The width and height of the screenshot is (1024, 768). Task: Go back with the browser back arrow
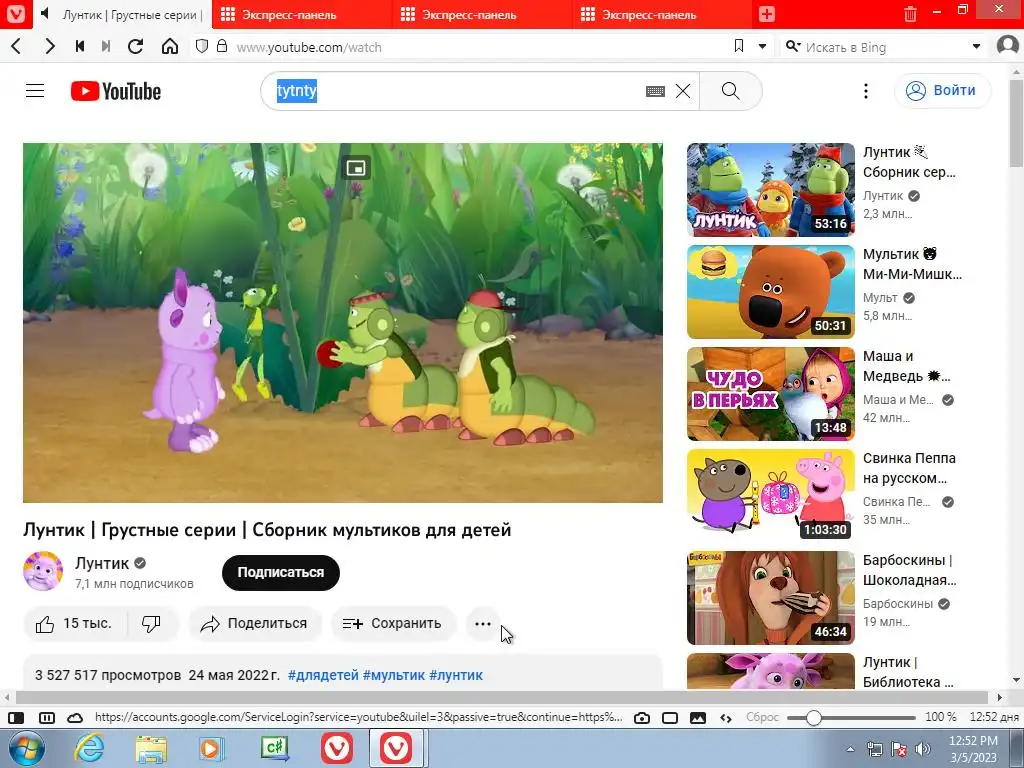[x=16, y=46]
